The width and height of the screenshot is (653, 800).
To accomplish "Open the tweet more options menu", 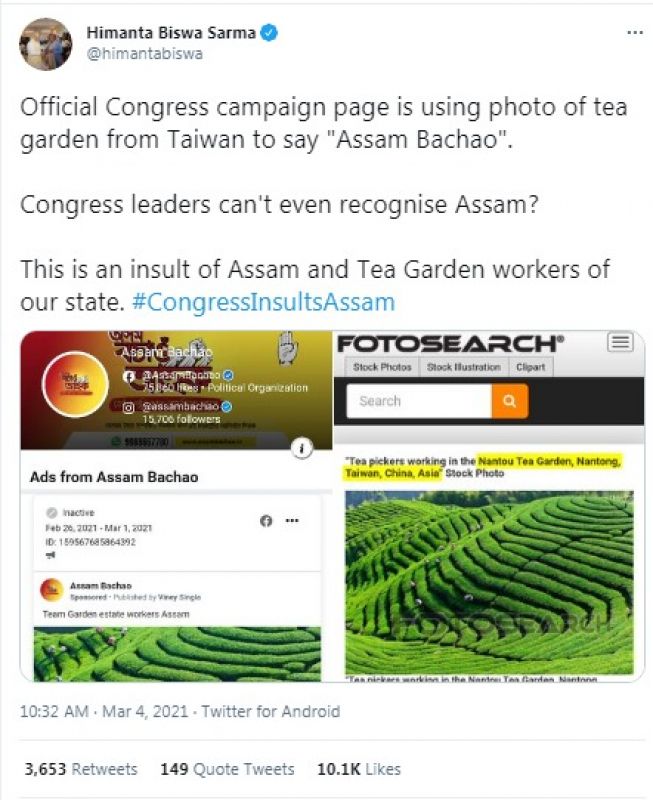I will pyautogui.click(x=635, y=33).
